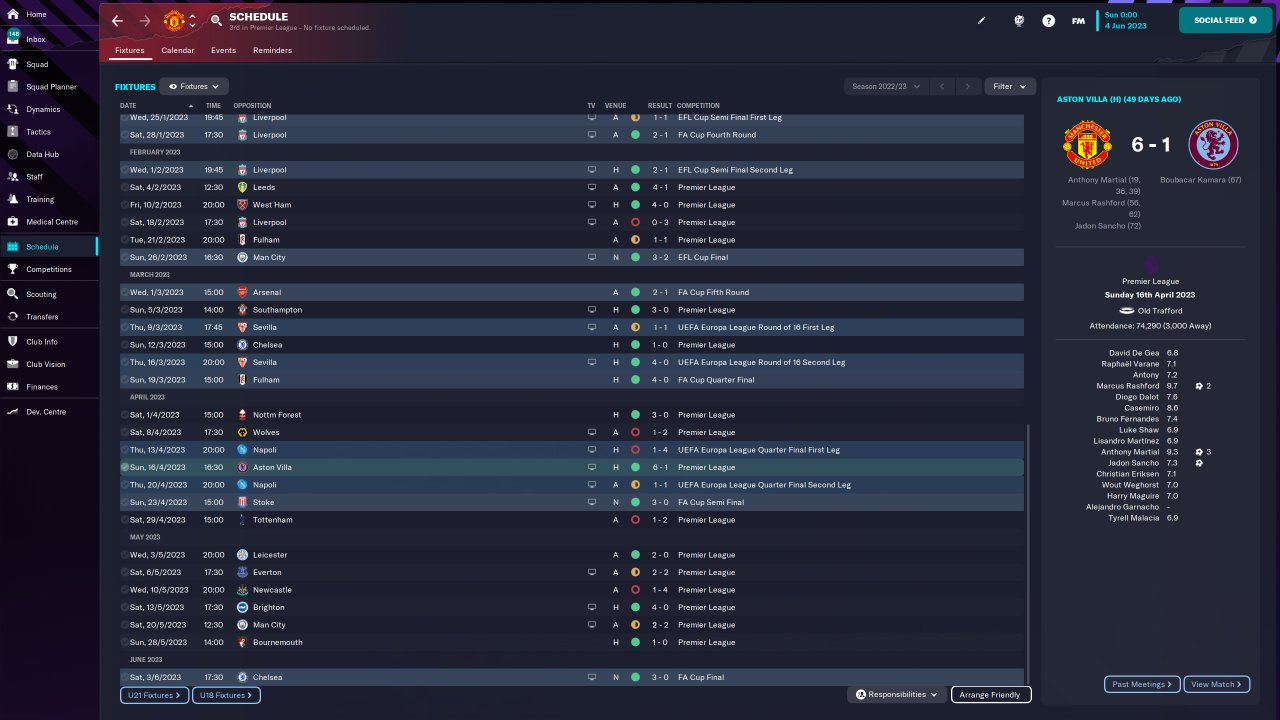Switch to the Calendar tab
1280x720 pixels.
(178, 50)
